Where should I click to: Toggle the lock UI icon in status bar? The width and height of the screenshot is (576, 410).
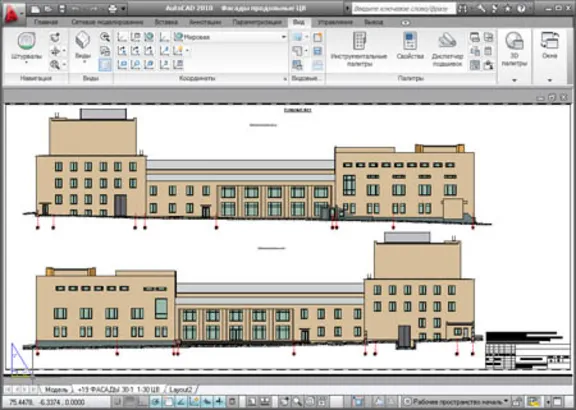point(517,402)
